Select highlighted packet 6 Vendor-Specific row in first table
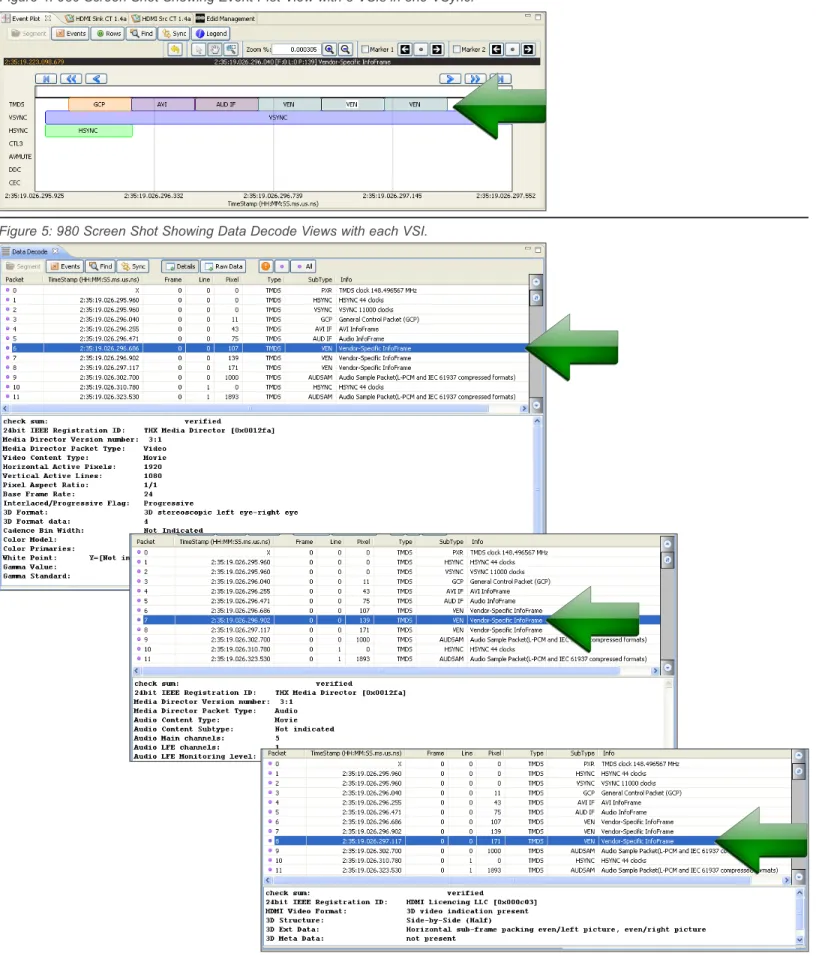 point(265,349)
